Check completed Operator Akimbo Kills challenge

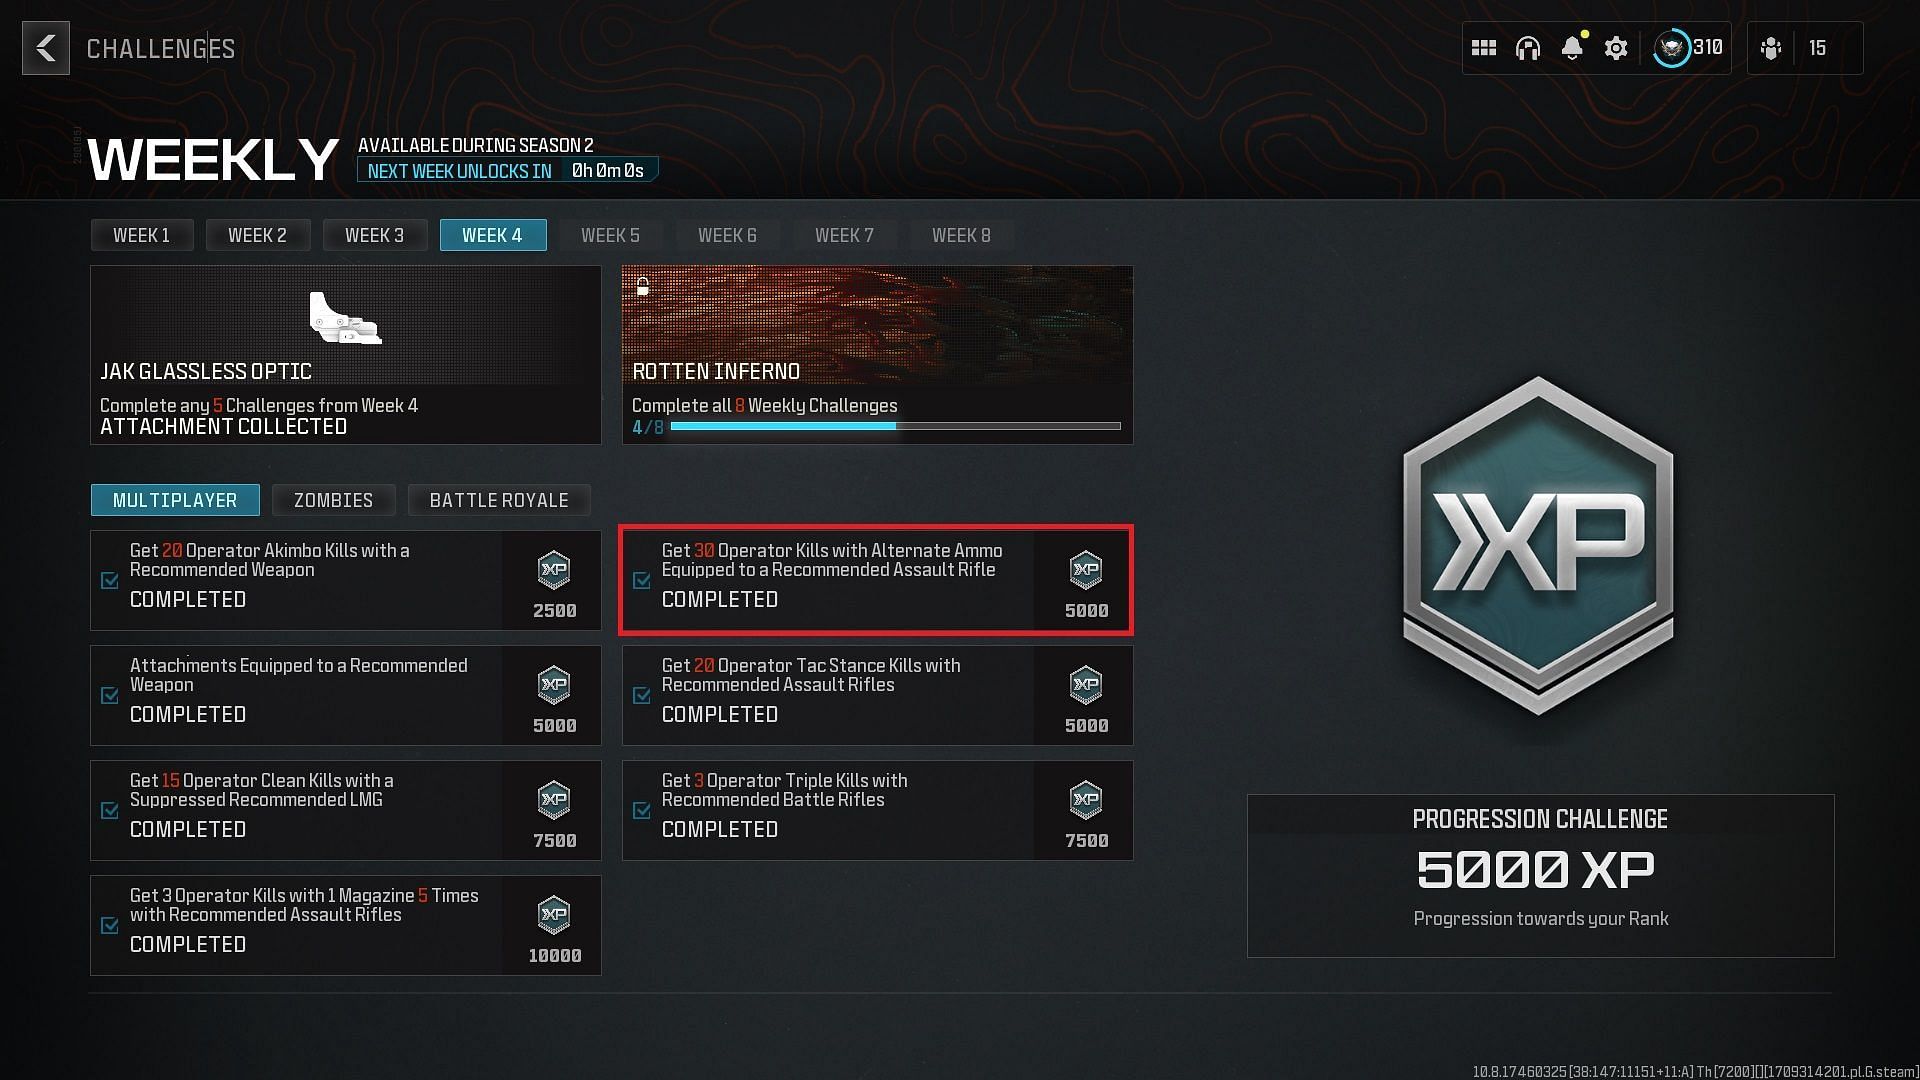109,580
